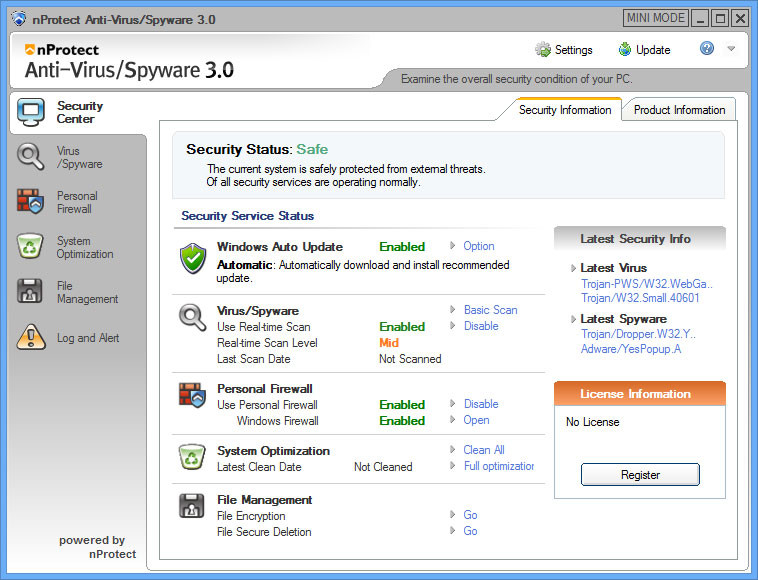Open Windows Auto Update Option link
Screen dimensions: 758x580
tap(479, 246)
